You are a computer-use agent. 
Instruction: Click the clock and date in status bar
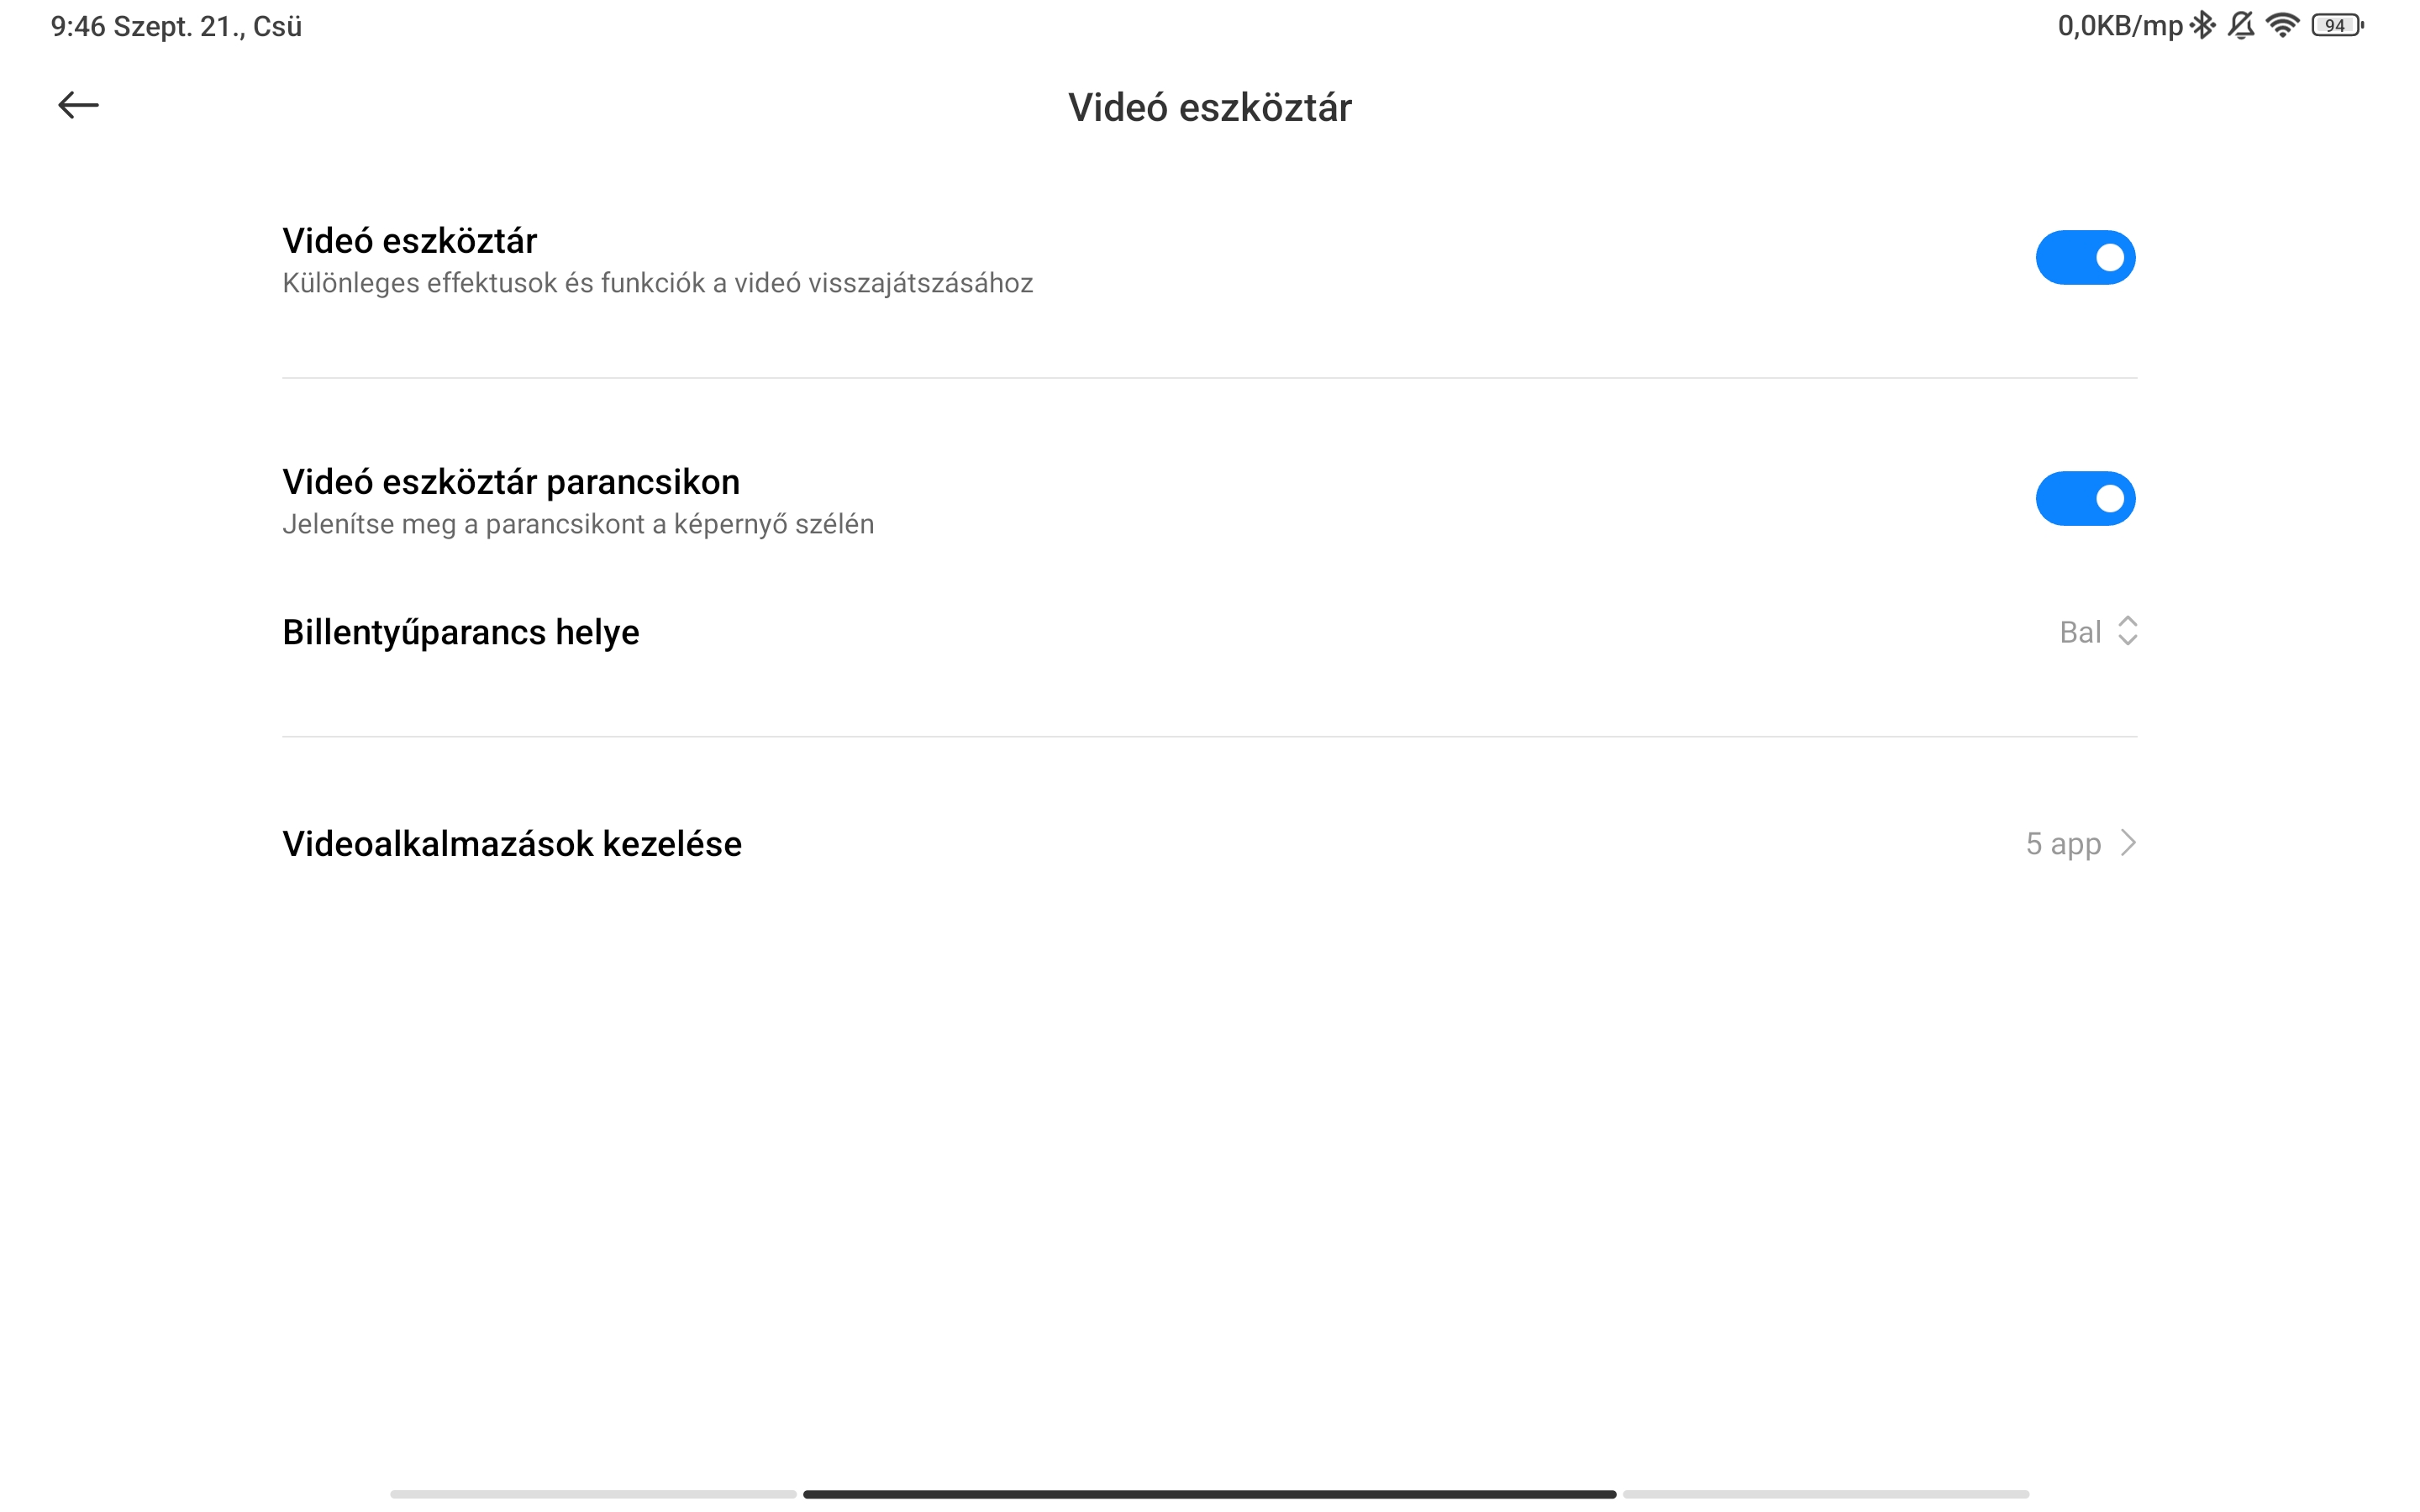tap(176, 26)
